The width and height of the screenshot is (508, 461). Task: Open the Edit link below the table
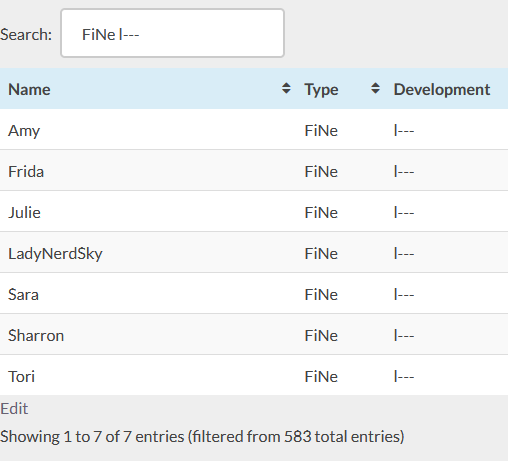(14, 408)
